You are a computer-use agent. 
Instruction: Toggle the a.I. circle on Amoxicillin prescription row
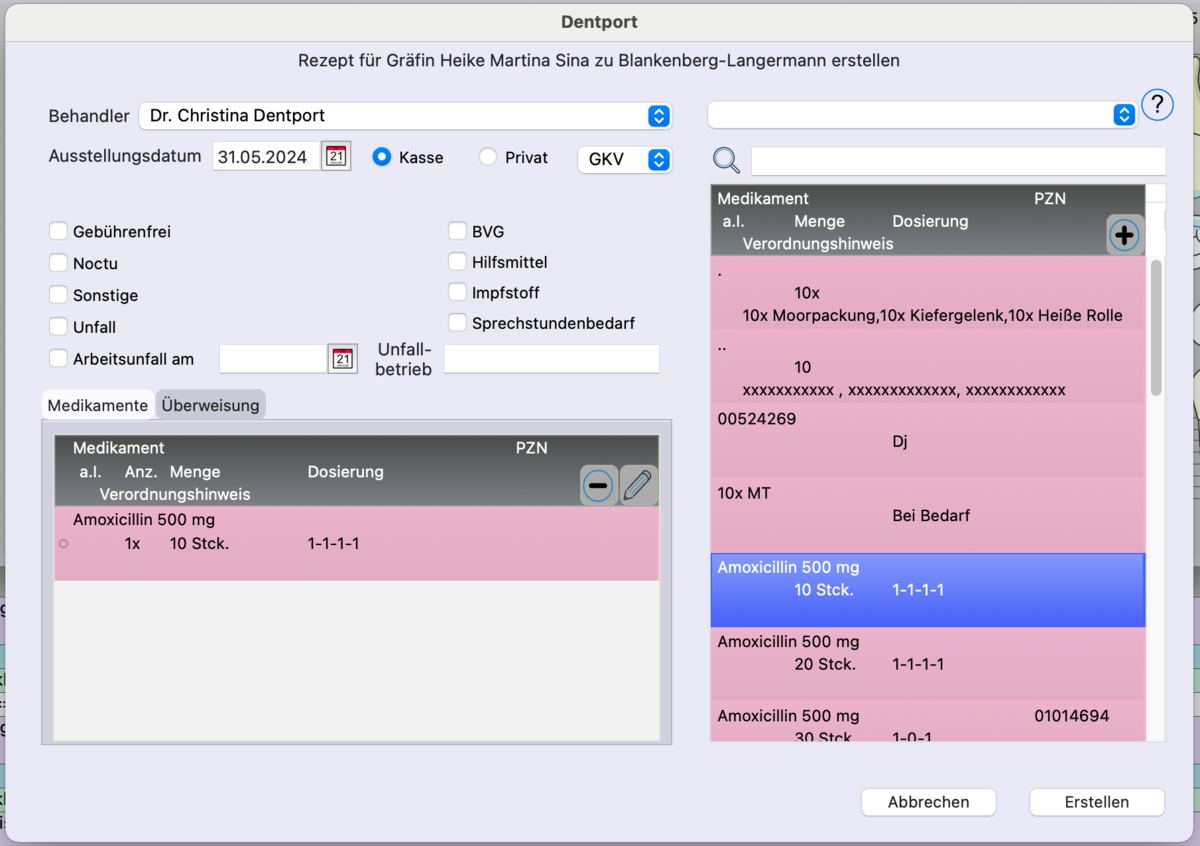click(x=64, y=544)
